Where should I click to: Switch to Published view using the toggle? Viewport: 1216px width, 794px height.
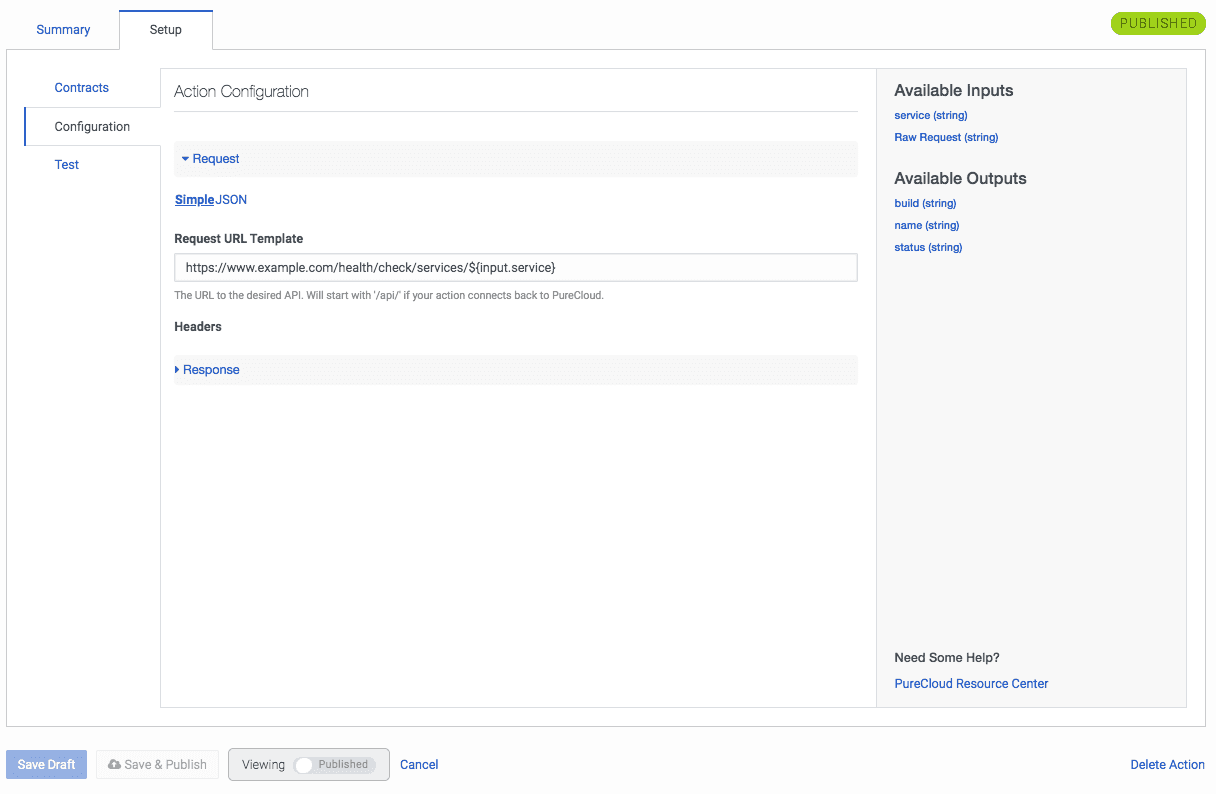coord(307,764)
